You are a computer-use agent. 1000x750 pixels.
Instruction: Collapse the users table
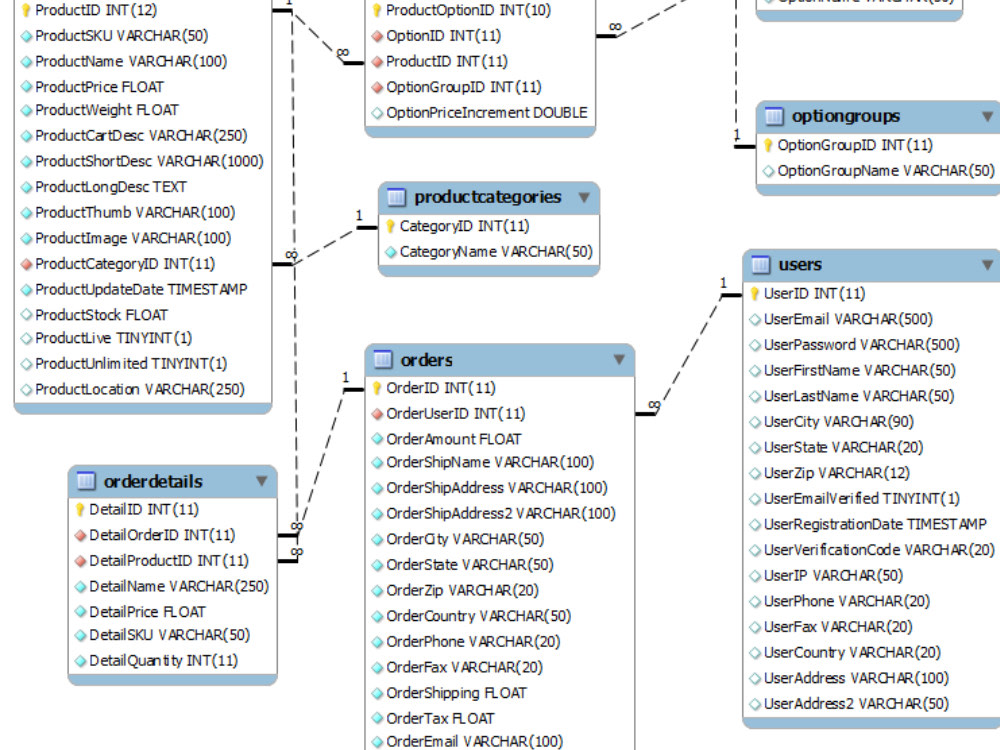(987, 265)
